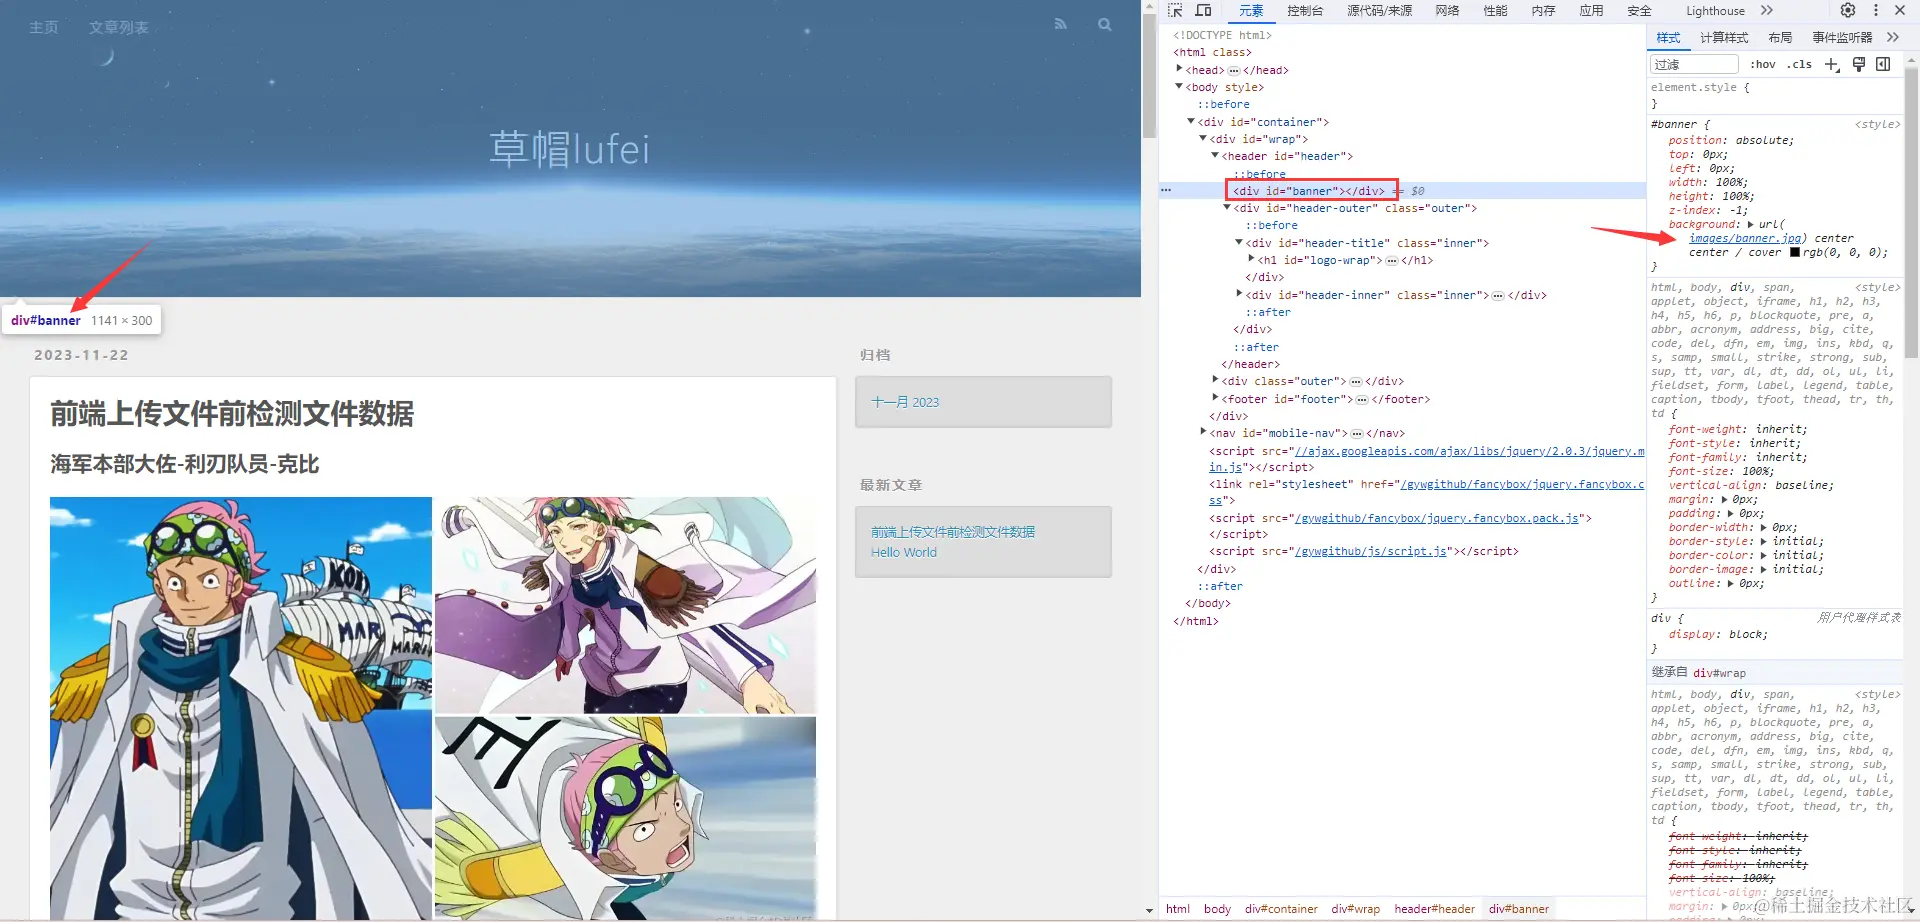
Task: Open the 源代码/来源 (Sources) tab
Action: 1380,11
